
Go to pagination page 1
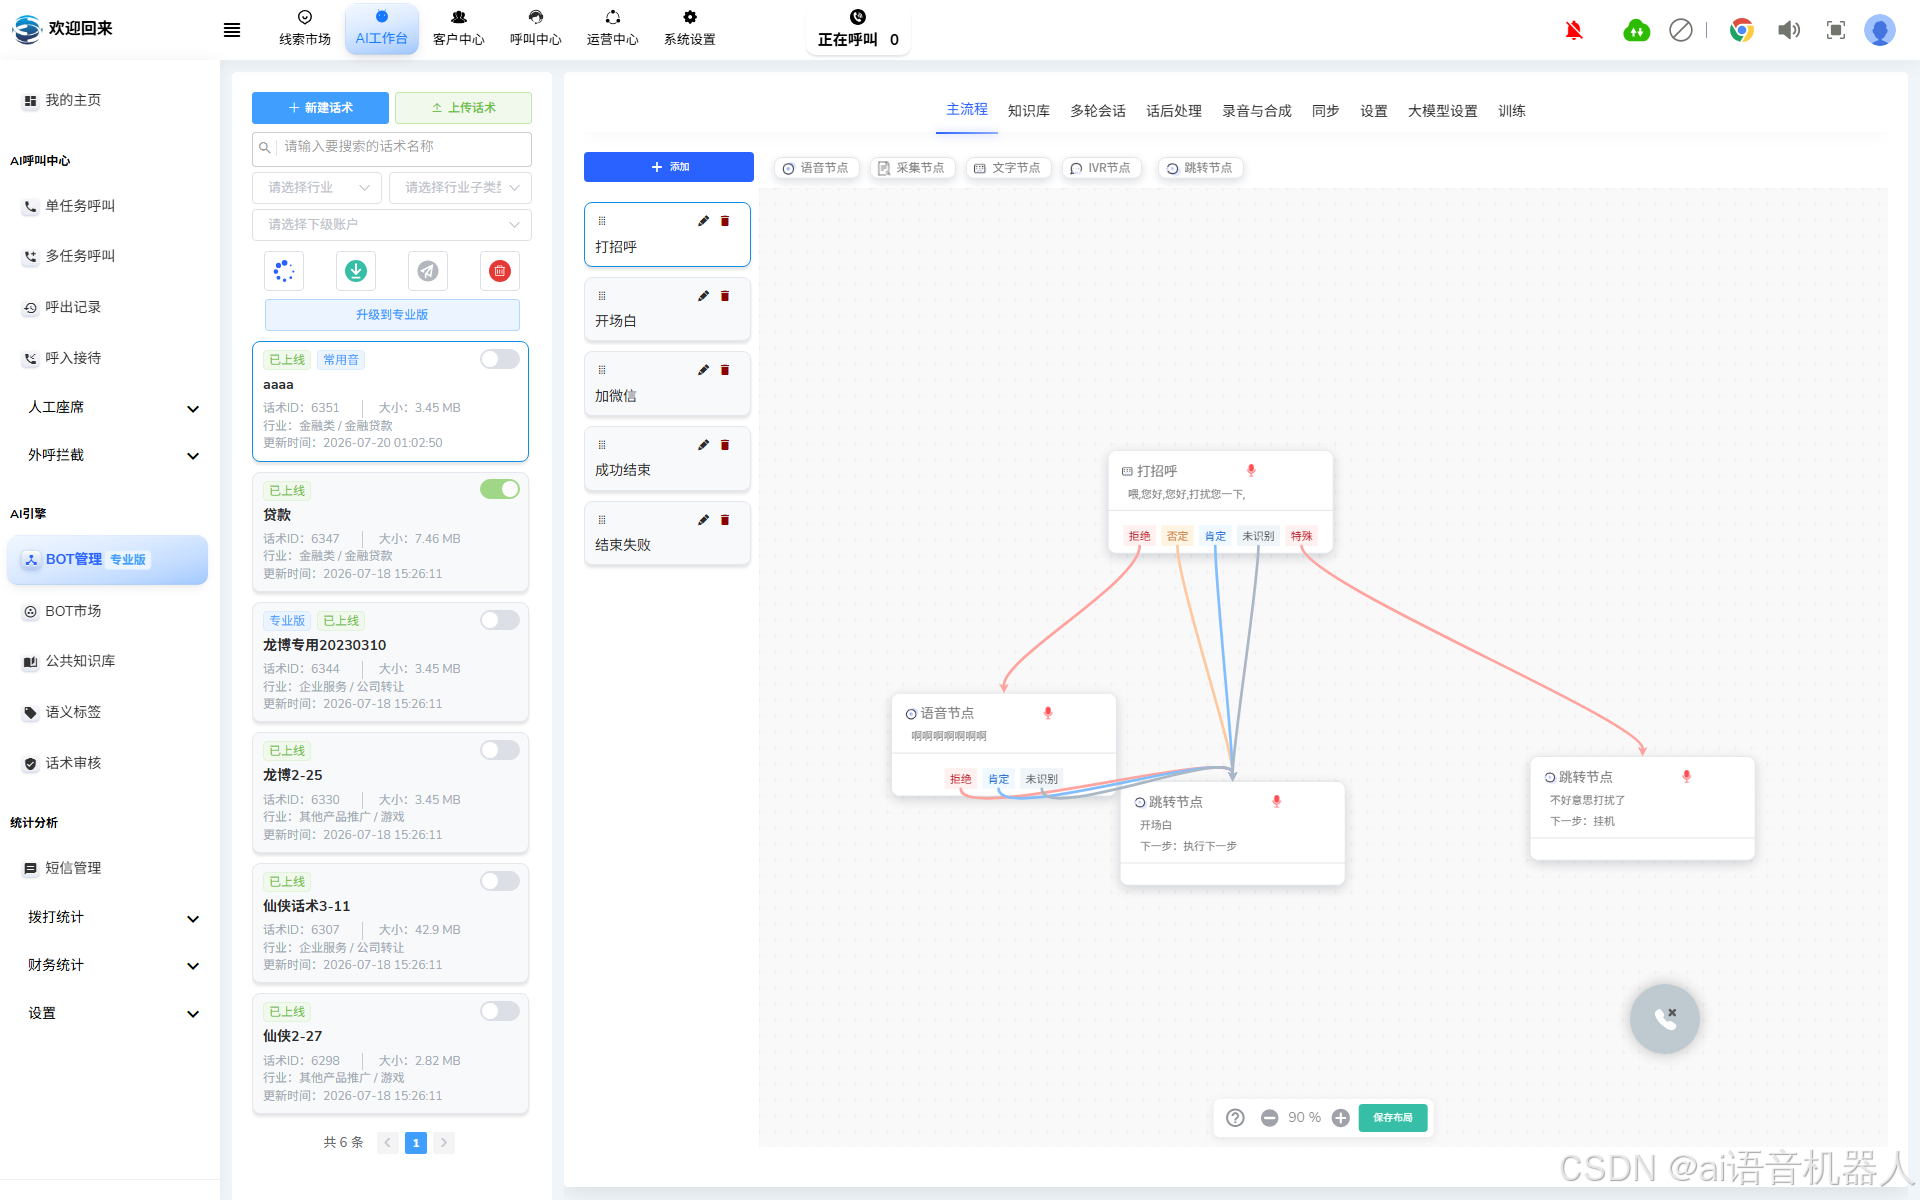[416, 1143]
